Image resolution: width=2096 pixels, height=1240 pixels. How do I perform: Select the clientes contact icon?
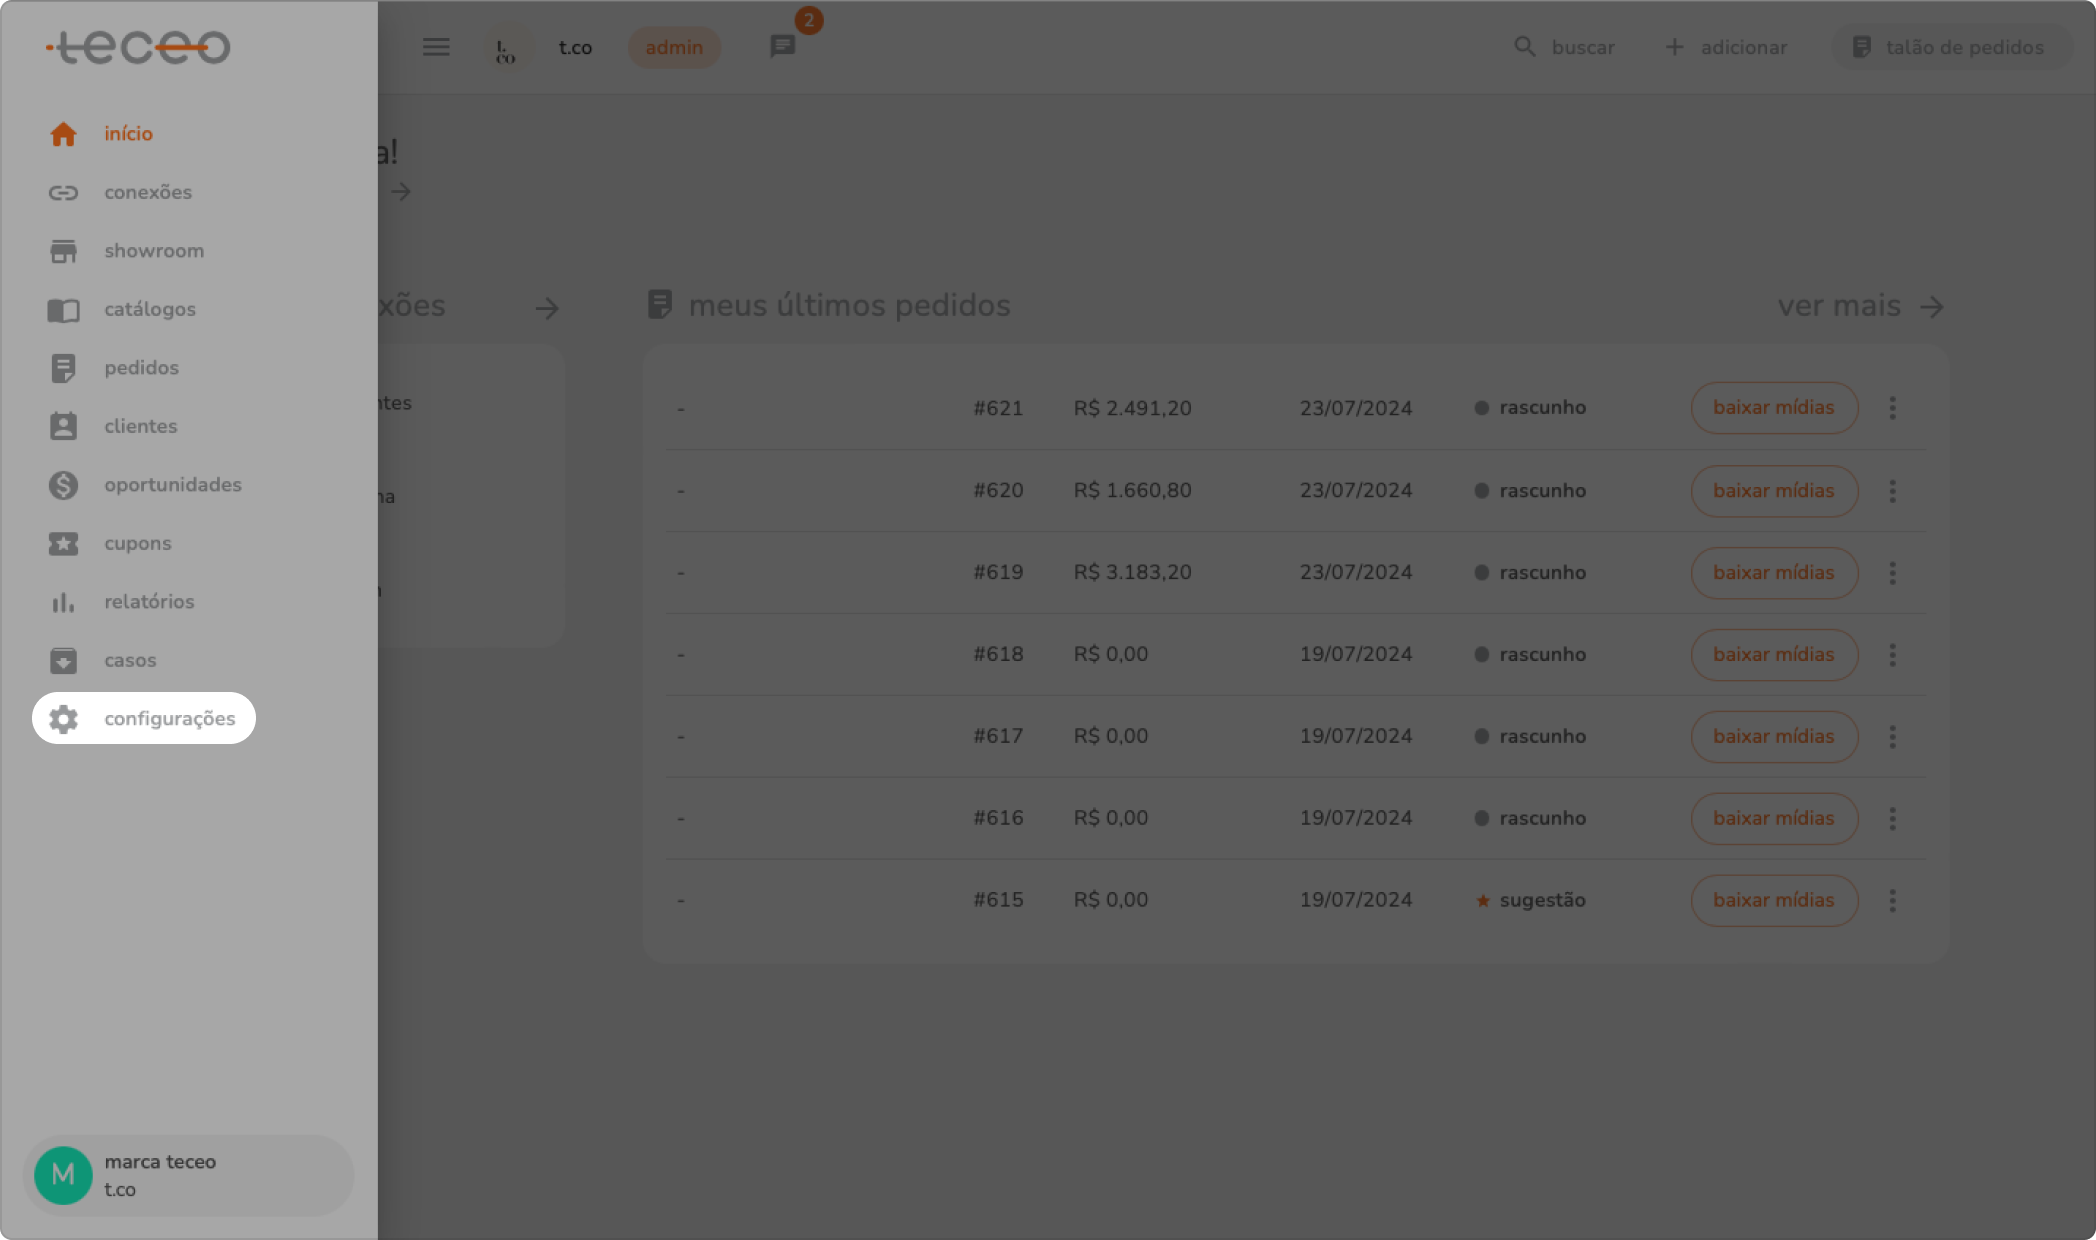coord(63,426)
